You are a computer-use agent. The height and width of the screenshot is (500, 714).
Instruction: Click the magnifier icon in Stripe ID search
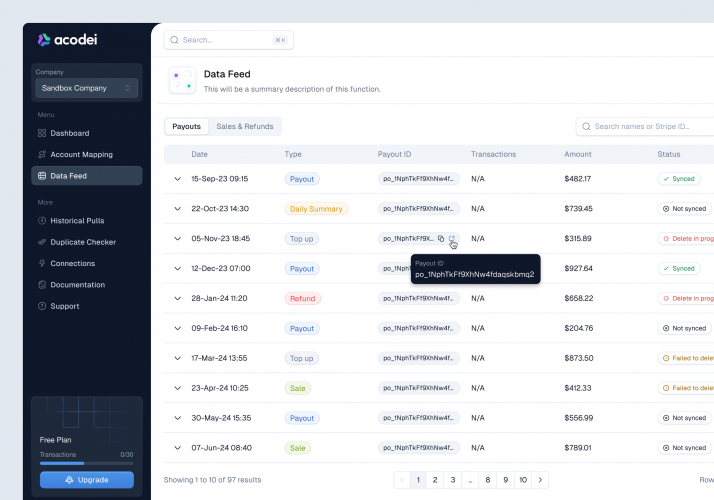click(586, 127)
